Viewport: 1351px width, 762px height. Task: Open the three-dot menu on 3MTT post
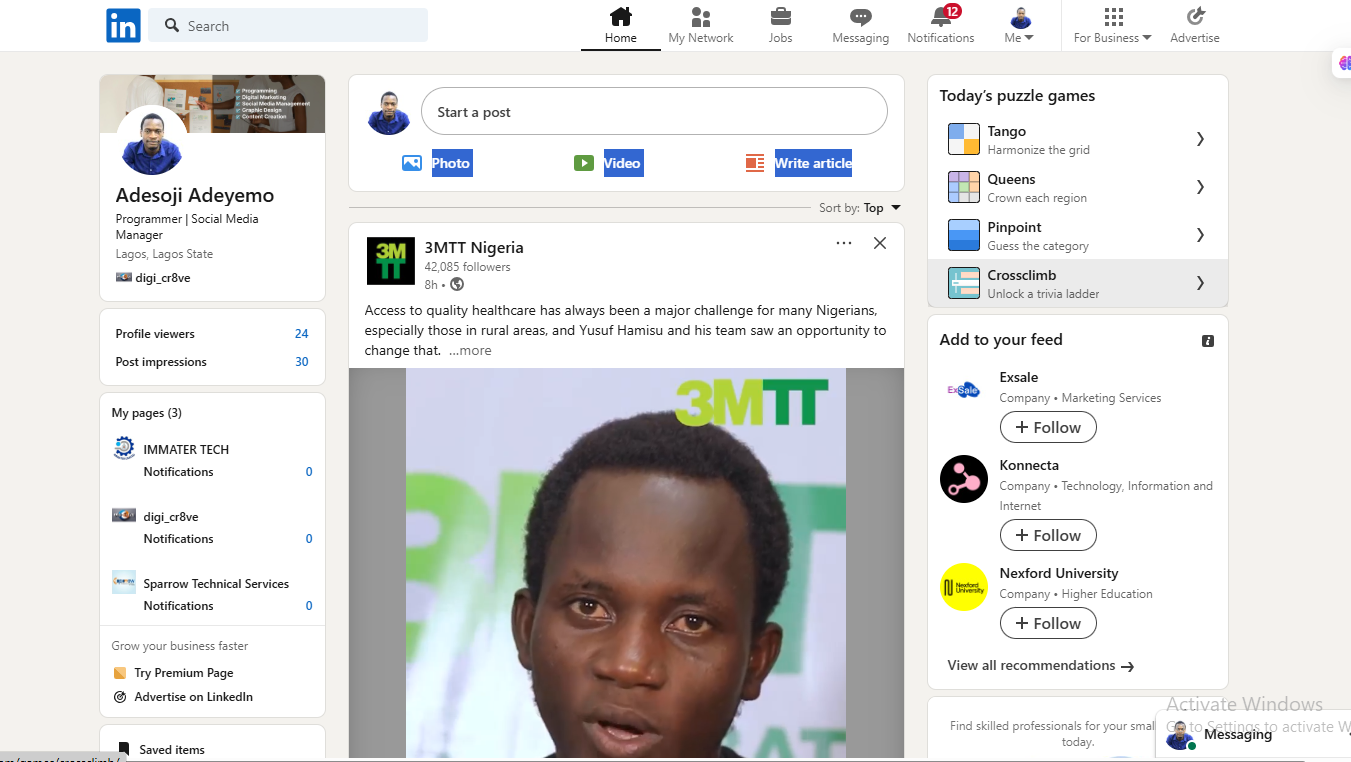coord(844,243)
